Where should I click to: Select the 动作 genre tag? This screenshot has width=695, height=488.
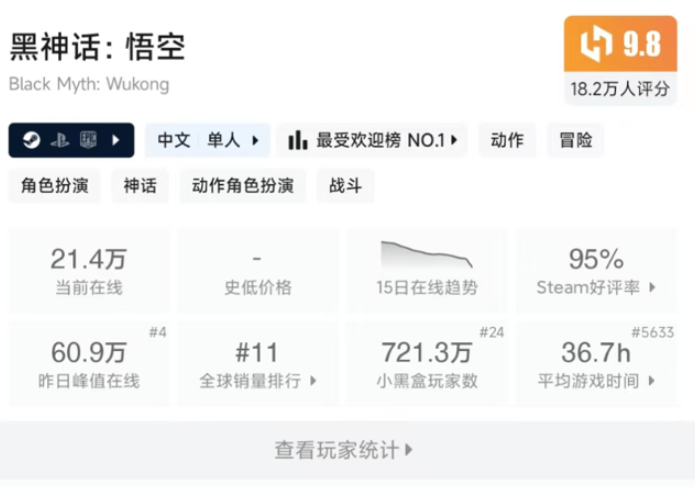(x=507, y=141)
